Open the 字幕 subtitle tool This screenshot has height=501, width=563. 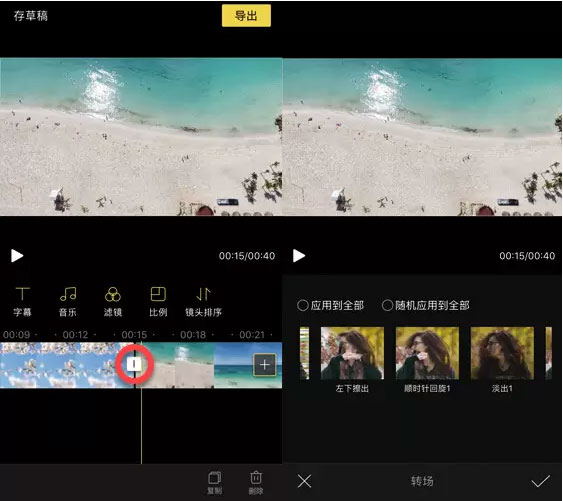(22, 302)
